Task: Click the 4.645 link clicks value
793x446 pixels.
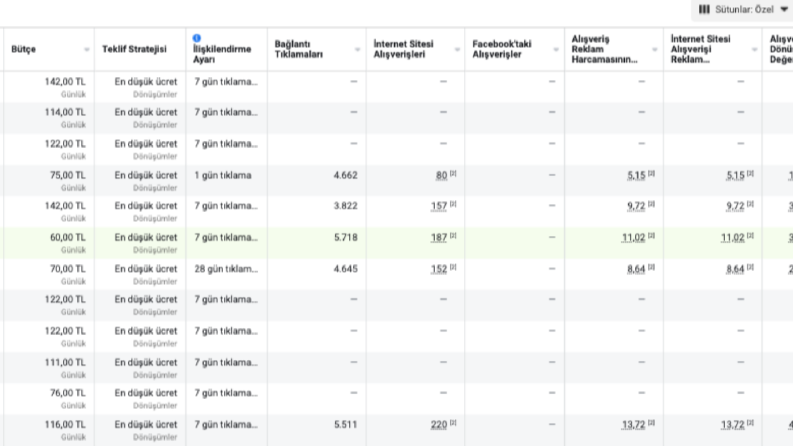Action: pos(345,269)
